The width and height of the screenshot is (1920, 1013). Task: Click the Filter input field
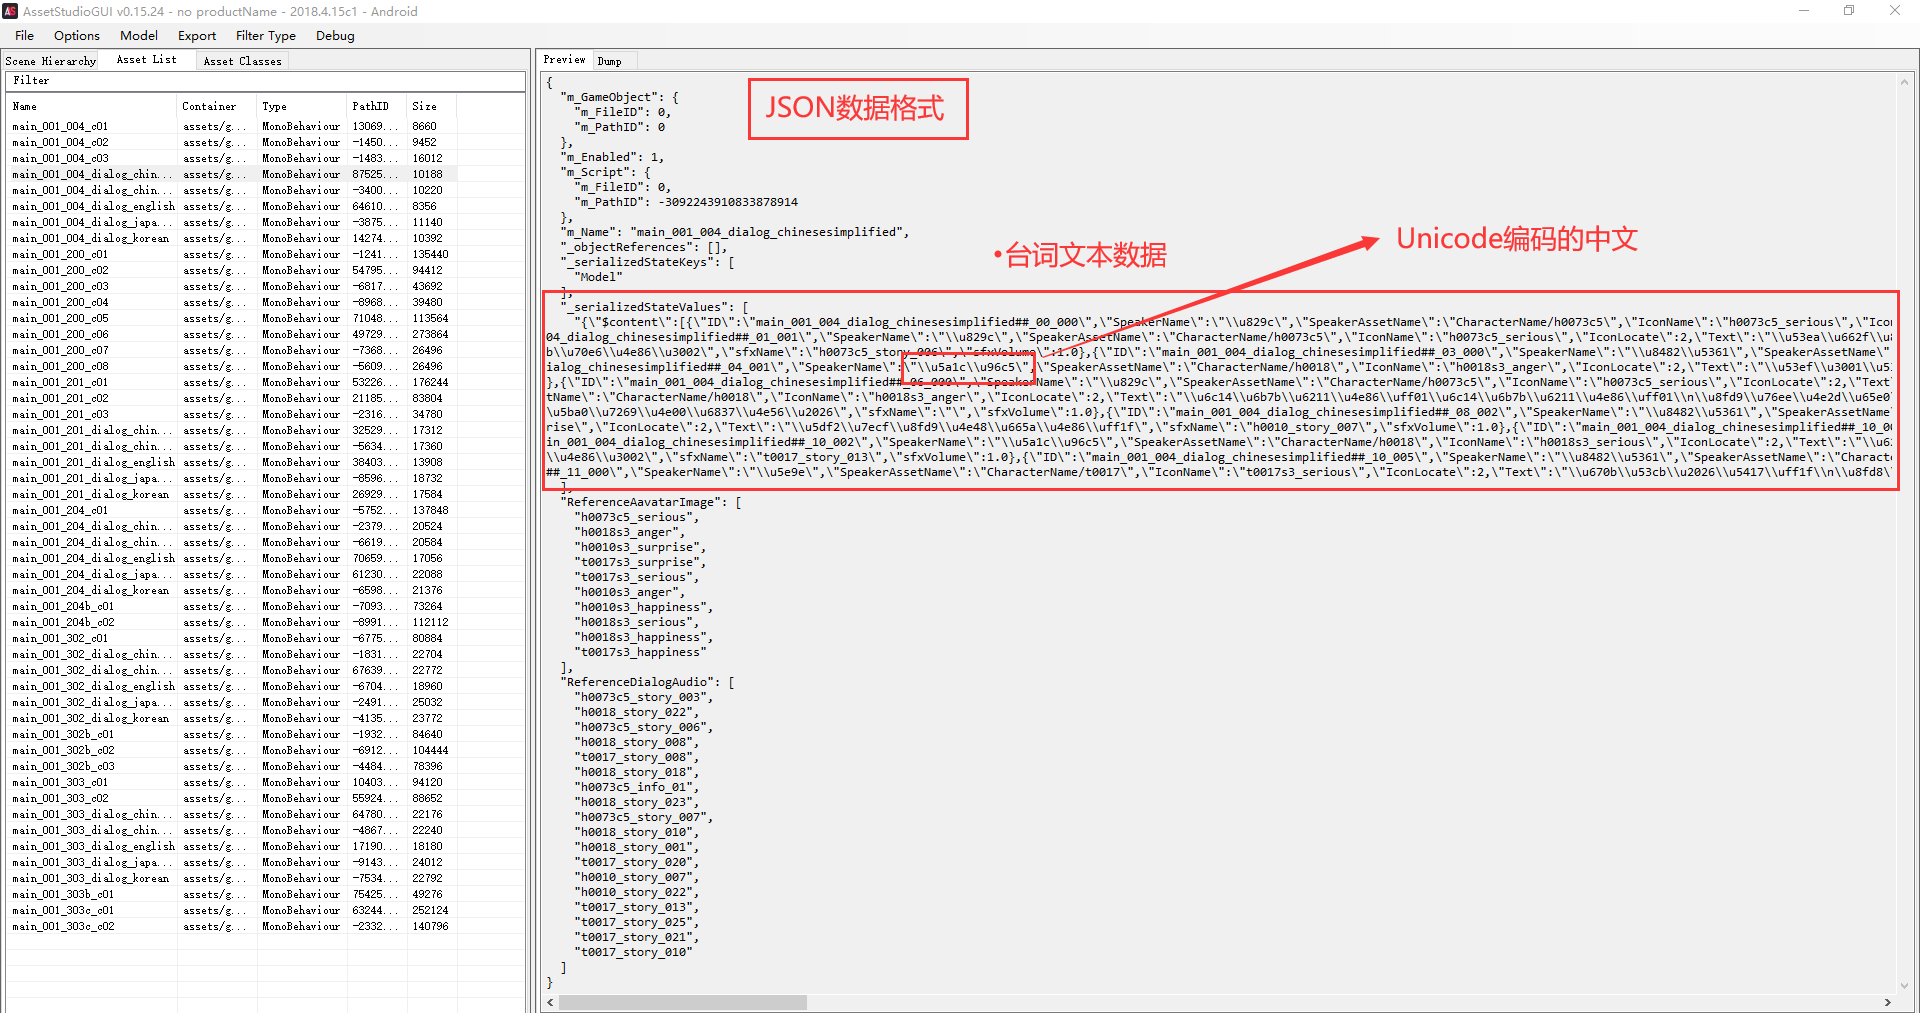(x=265, y=81)
